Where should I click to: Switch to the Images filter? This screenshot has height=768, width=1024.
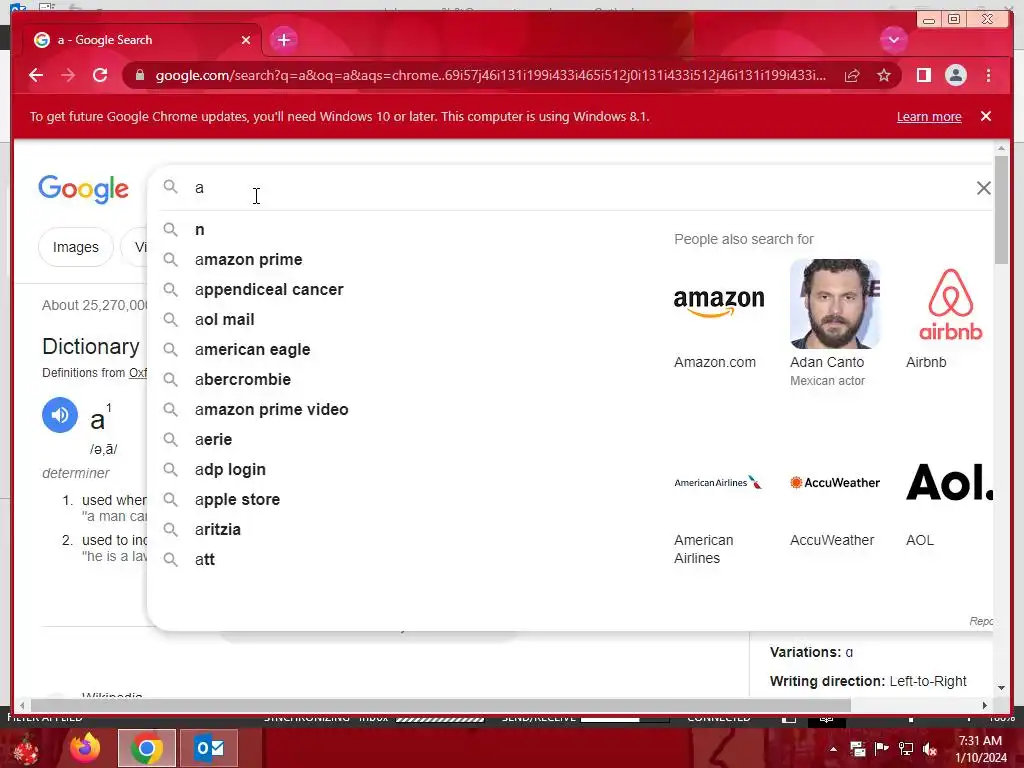76,248
